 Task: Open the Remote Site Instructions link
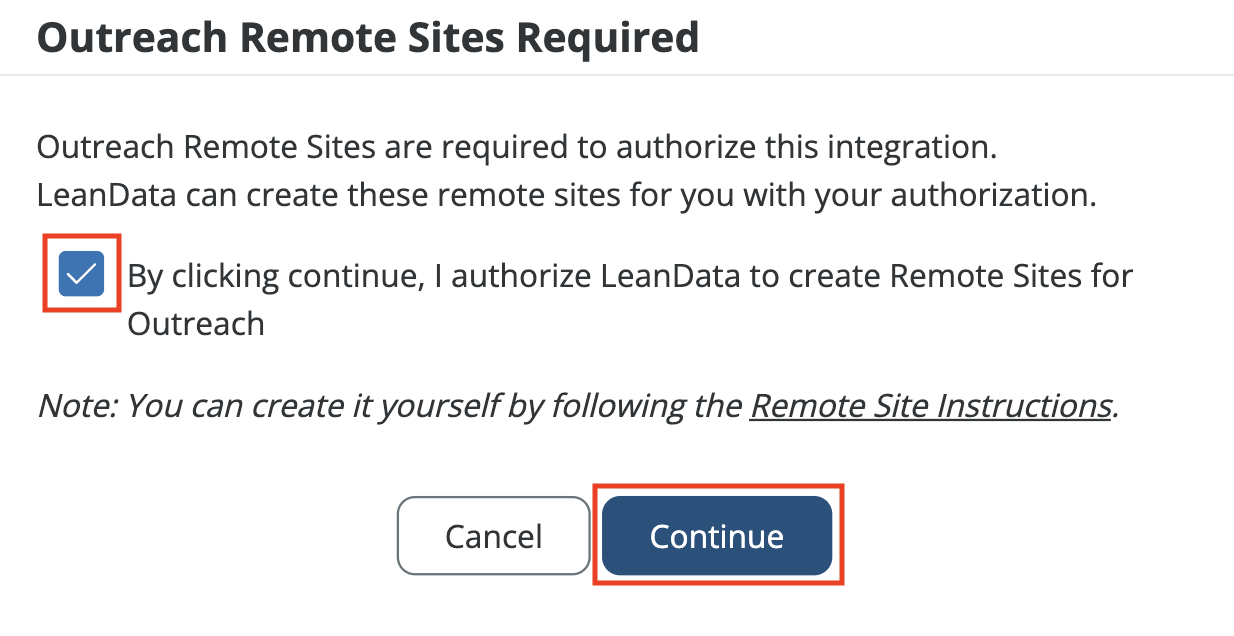click(x=930, y=405)
